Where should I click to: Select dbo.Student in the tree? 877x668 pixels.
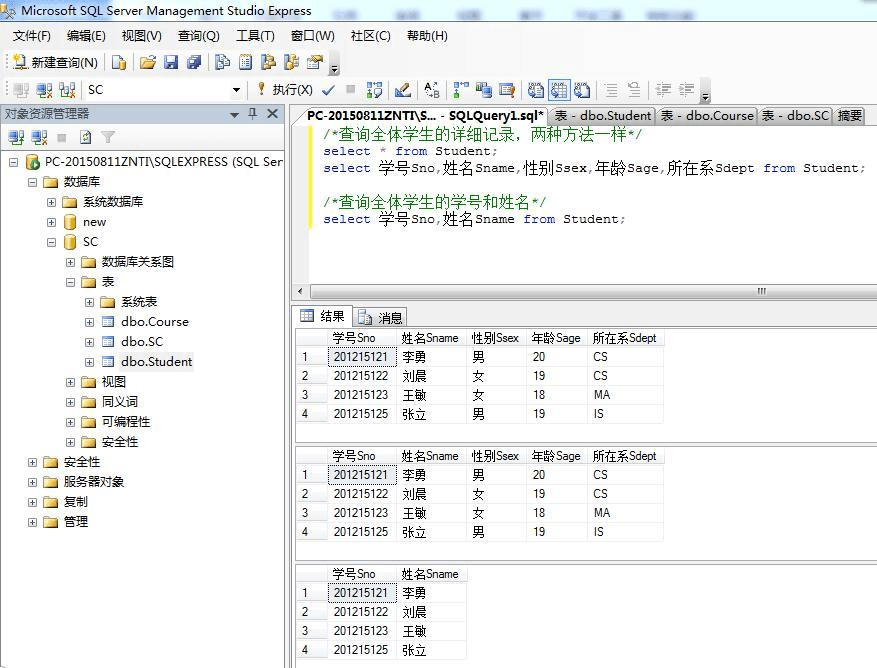156,362
